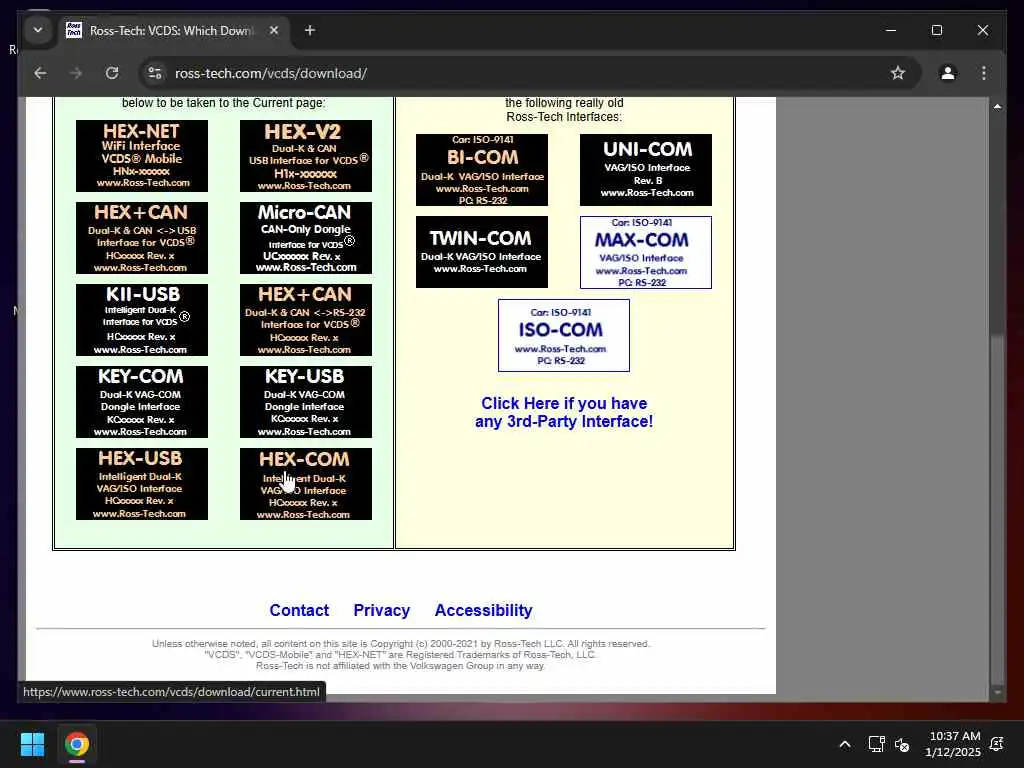Viewport: 1024px width, 768px height.
Task: Choose the HEX+CAN USB interface image
Action: pyautogui.click(x=142, y=238)
